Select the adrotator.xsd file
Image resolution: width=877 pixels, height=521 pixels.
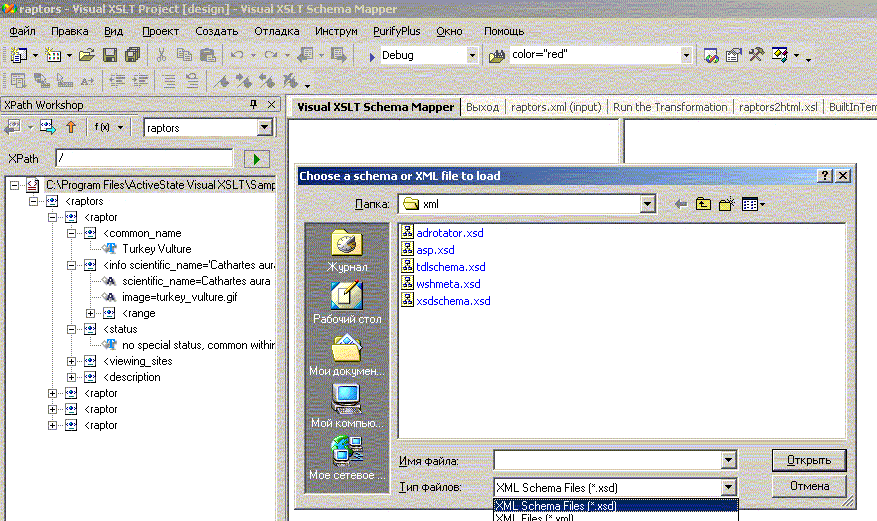pyautogui.click(x=442, y=233)
